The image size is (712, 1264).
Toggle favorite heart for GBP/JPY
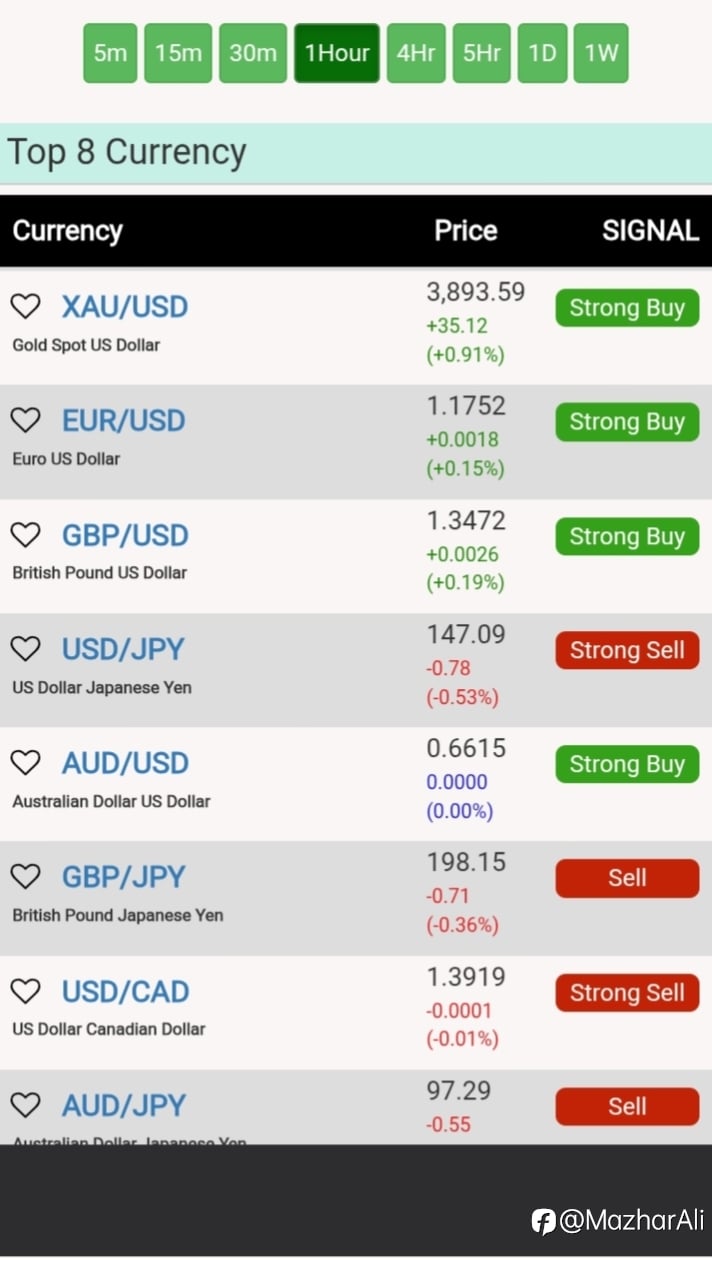point(25,877)
